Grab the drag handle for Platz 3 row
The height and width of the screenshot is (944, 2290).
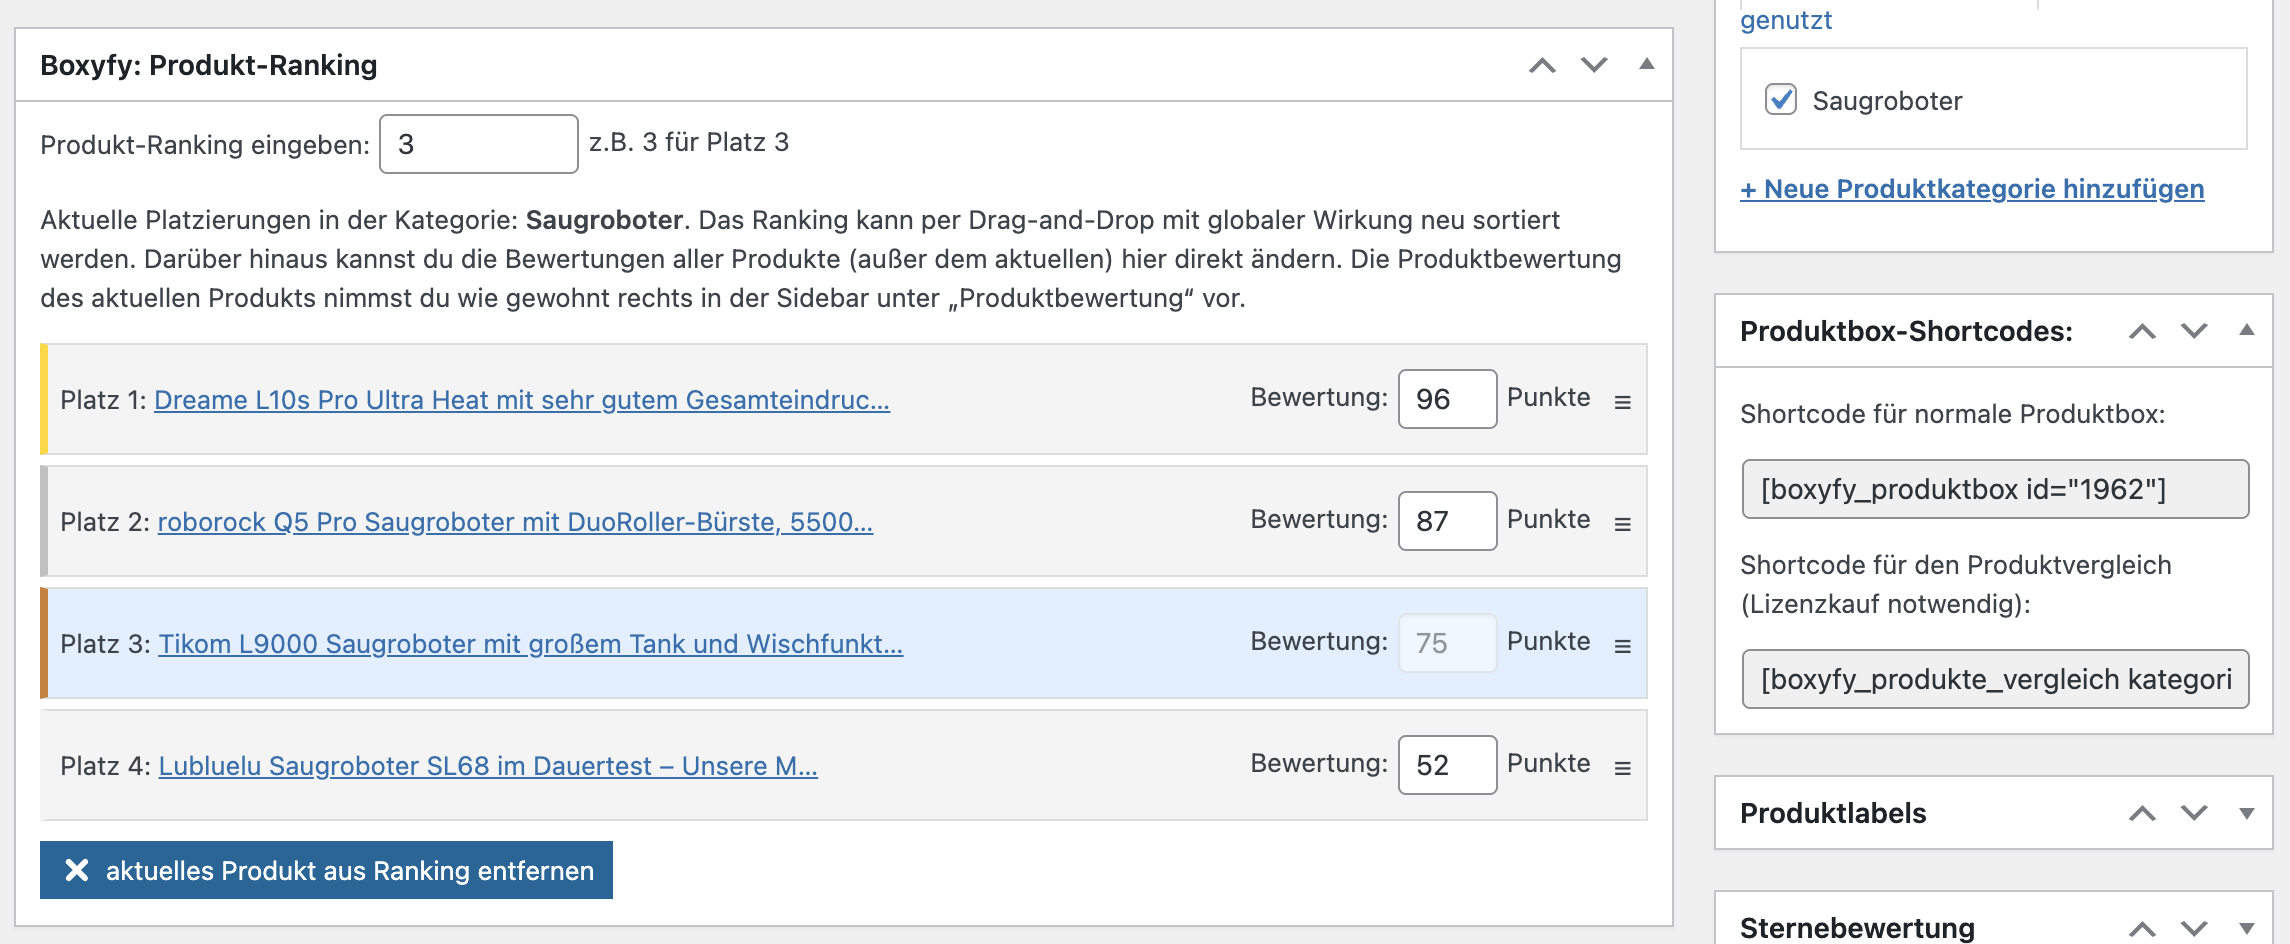(x=1622, y=646)
